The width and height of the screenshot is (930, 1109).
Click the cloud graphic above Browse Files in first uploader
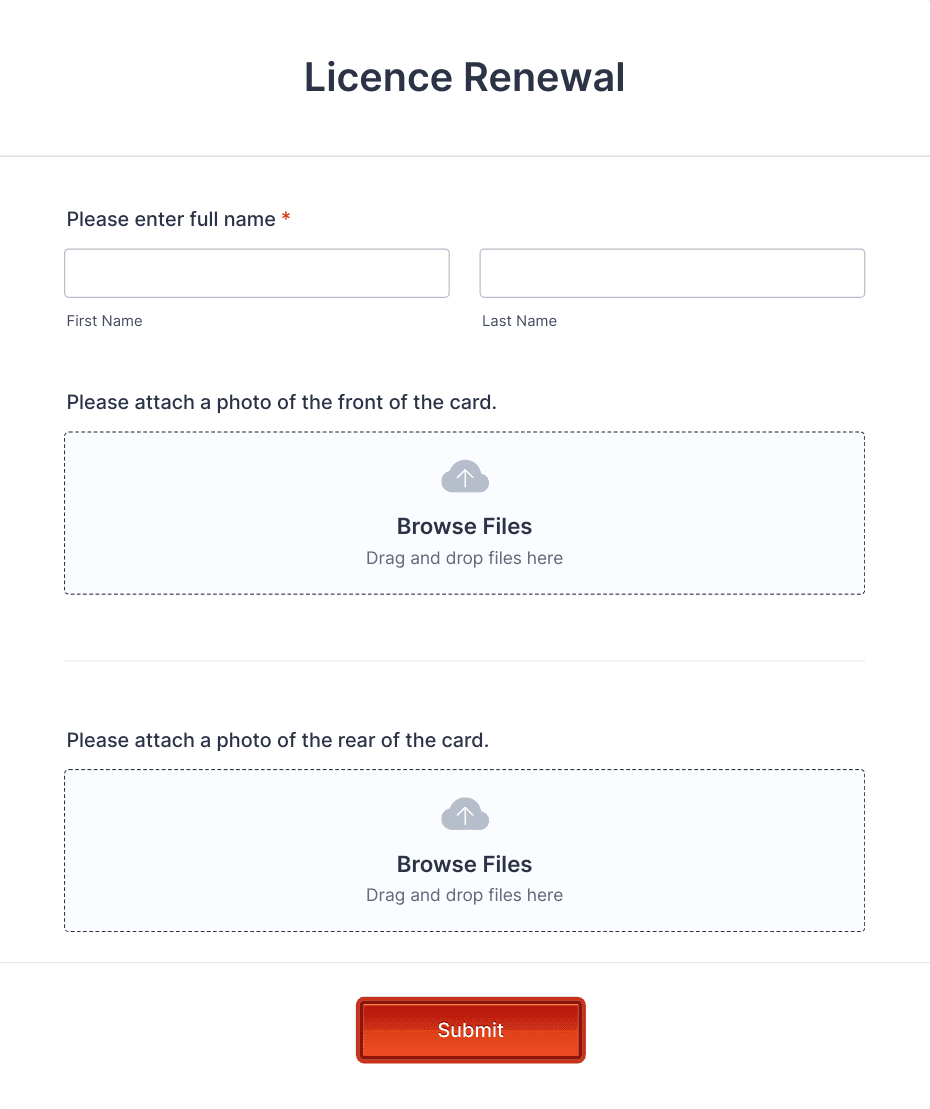[x=464, y=476]
